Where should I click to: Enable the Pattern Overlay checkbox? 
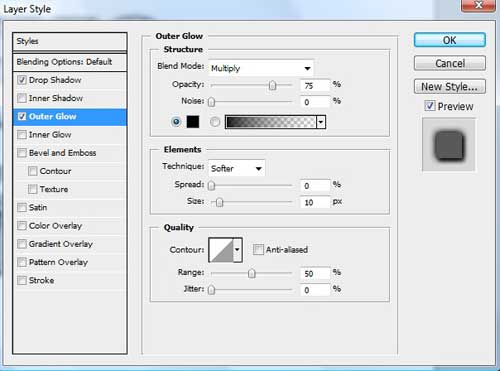[22, 262]
